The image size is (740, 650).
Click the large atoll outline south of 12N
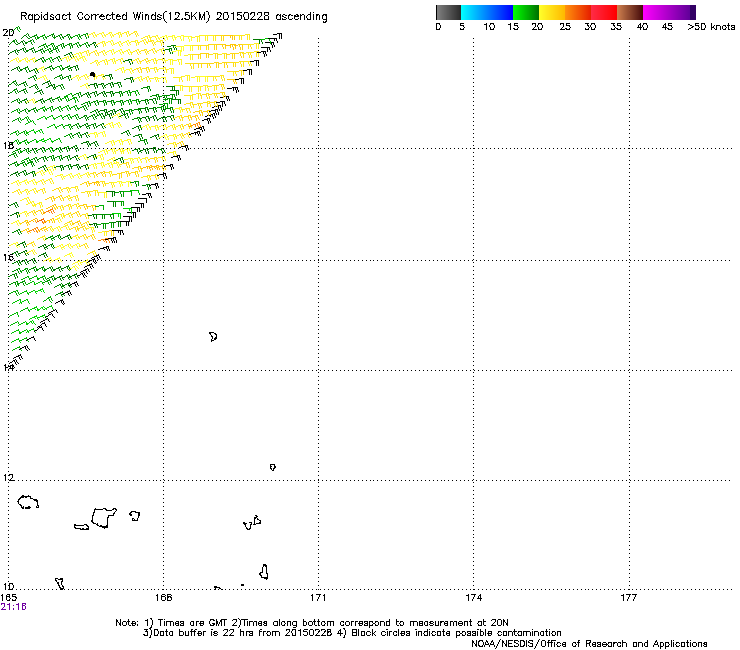coord(104,518)
